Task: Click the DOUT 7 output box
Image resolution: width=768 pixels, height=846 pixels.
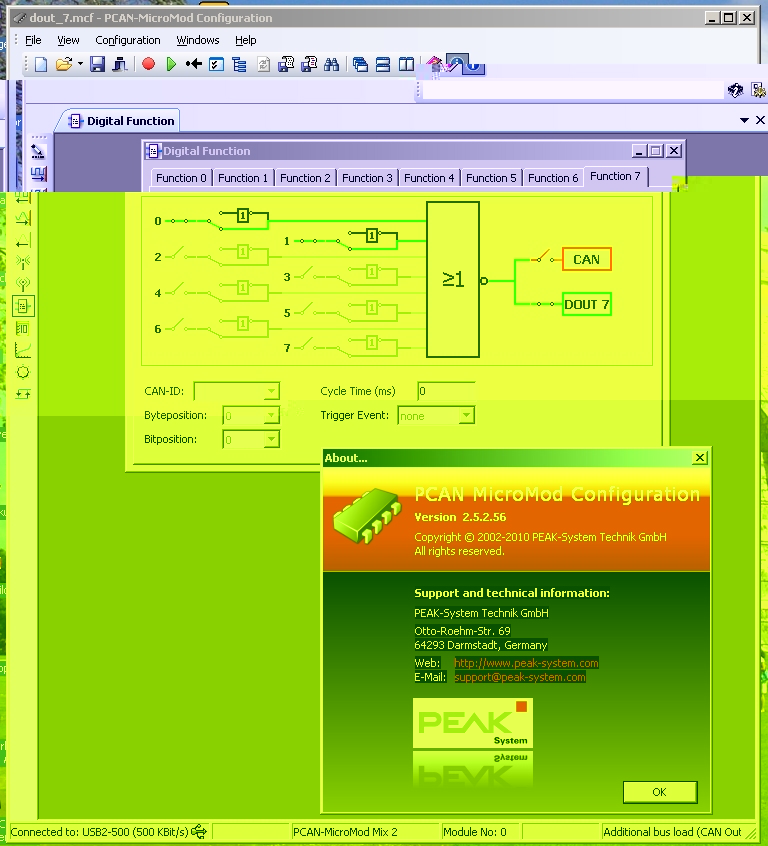Action: 586,304
